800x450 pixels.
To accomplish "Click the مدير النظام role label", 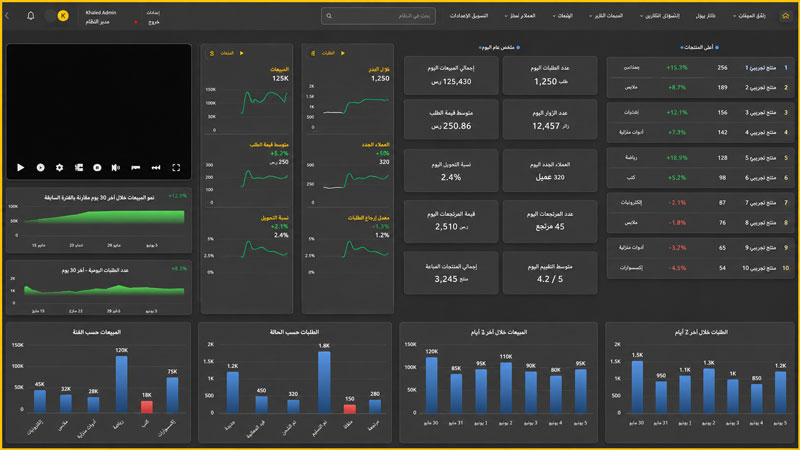I will pyautogui.click(x=97, y=22).
